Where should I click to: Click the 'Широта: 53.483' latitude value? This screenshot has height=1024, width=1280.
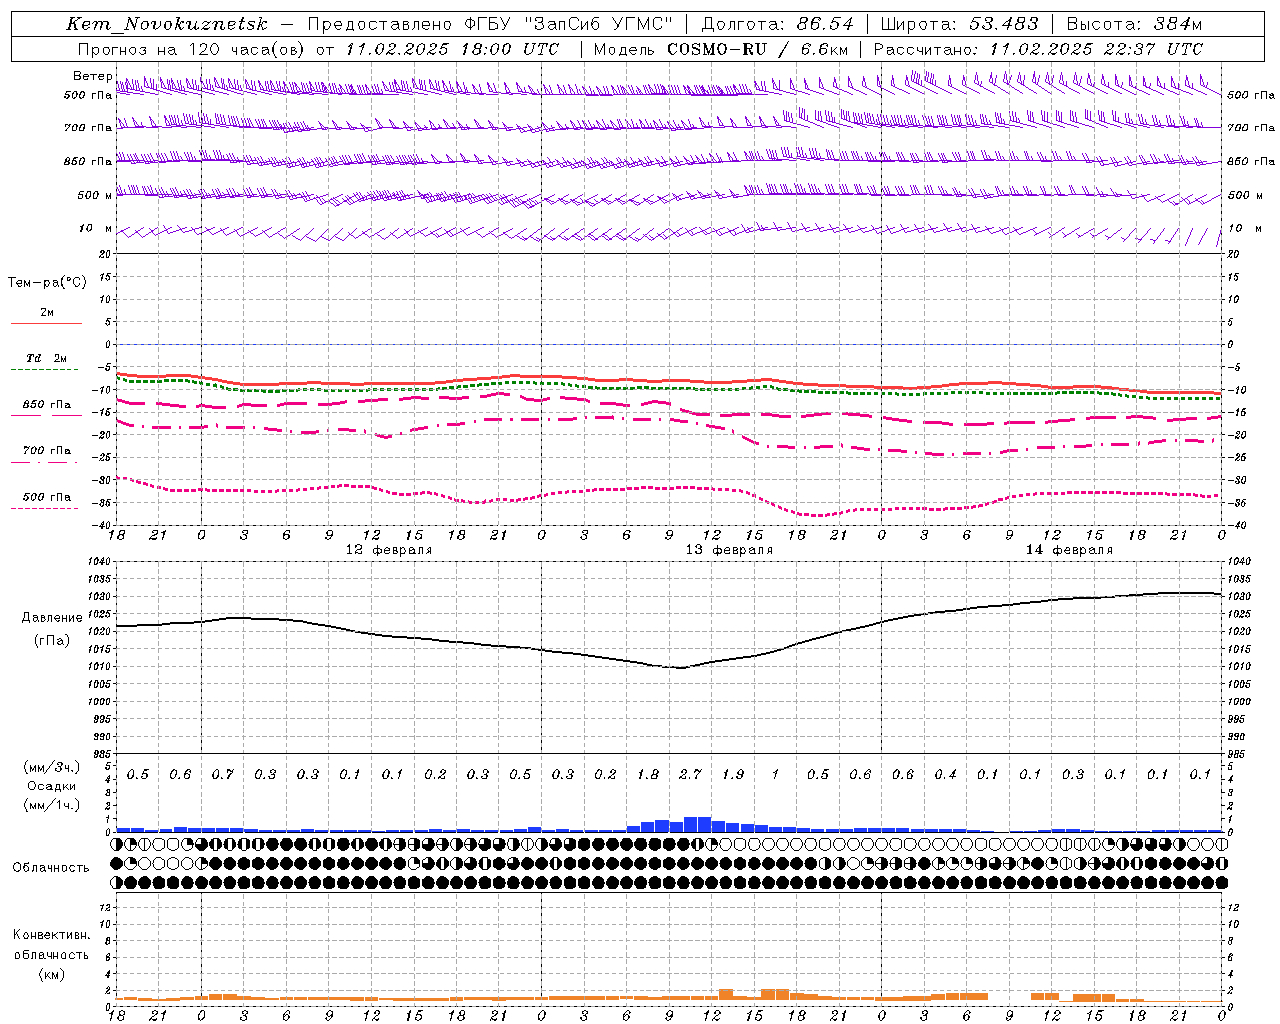(959, 24)
